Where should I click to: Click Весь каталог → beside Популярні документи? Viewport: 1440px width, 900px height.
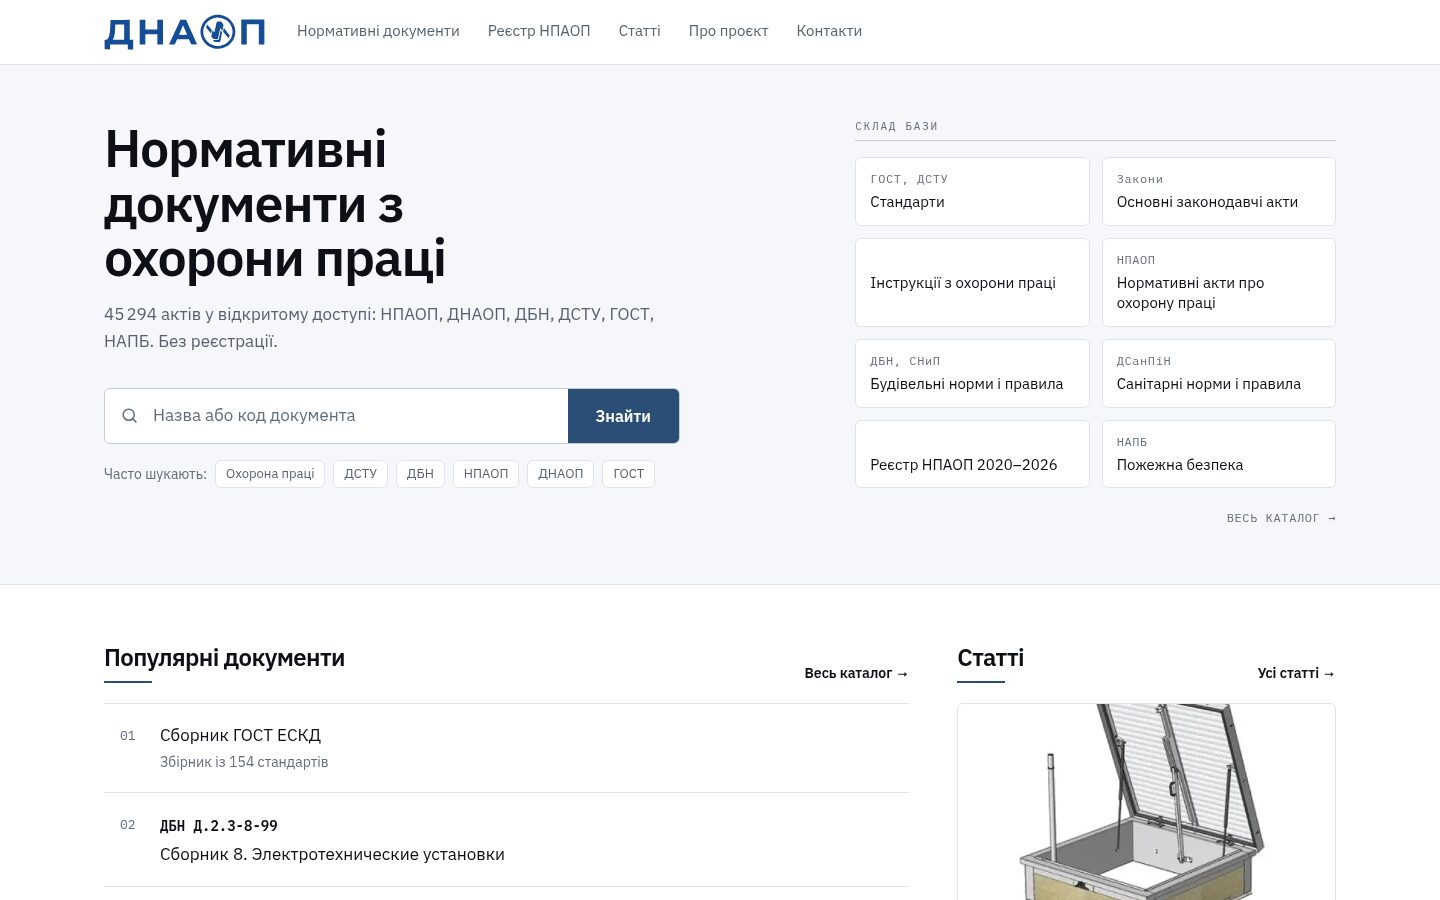click(x=856, y=673)
